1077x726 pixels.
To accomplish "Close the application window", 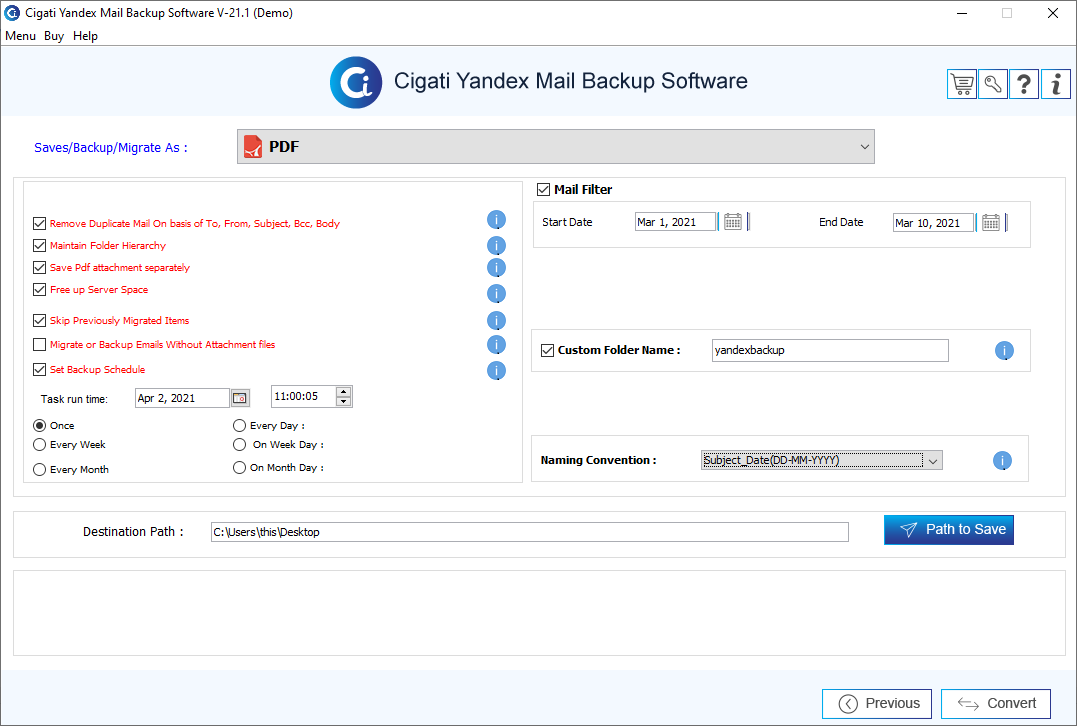I will click(x=1052, y=13).
